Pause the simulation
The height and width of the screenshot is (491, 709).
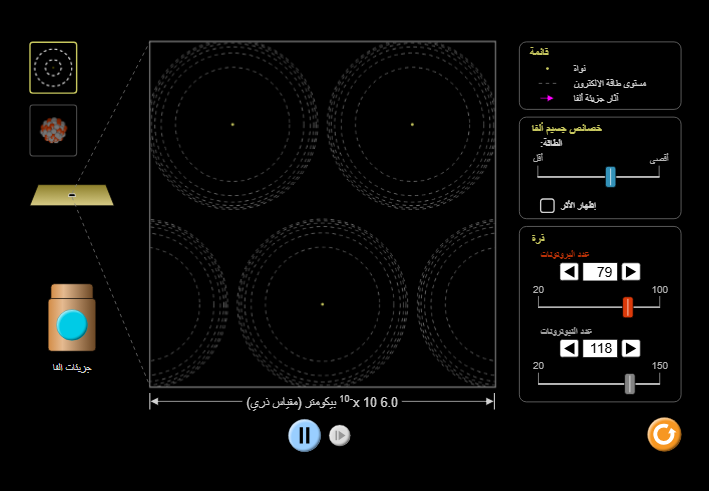coord(305,435)
